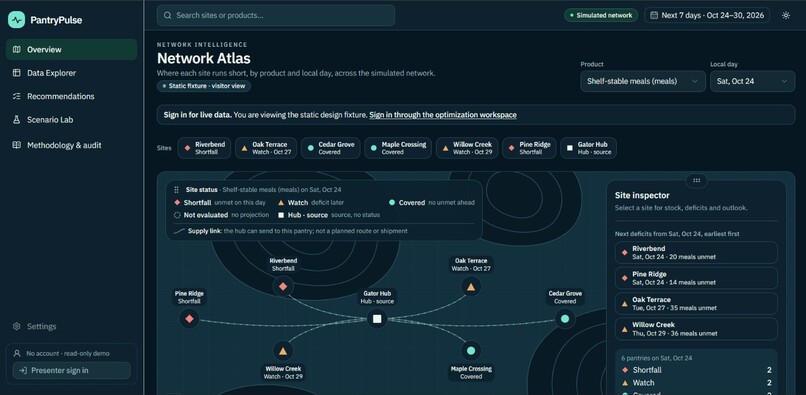This screenshot has height=395, width=806.
Task: Click the PantryPulse logo icon
Action: [x=16, y=20]
